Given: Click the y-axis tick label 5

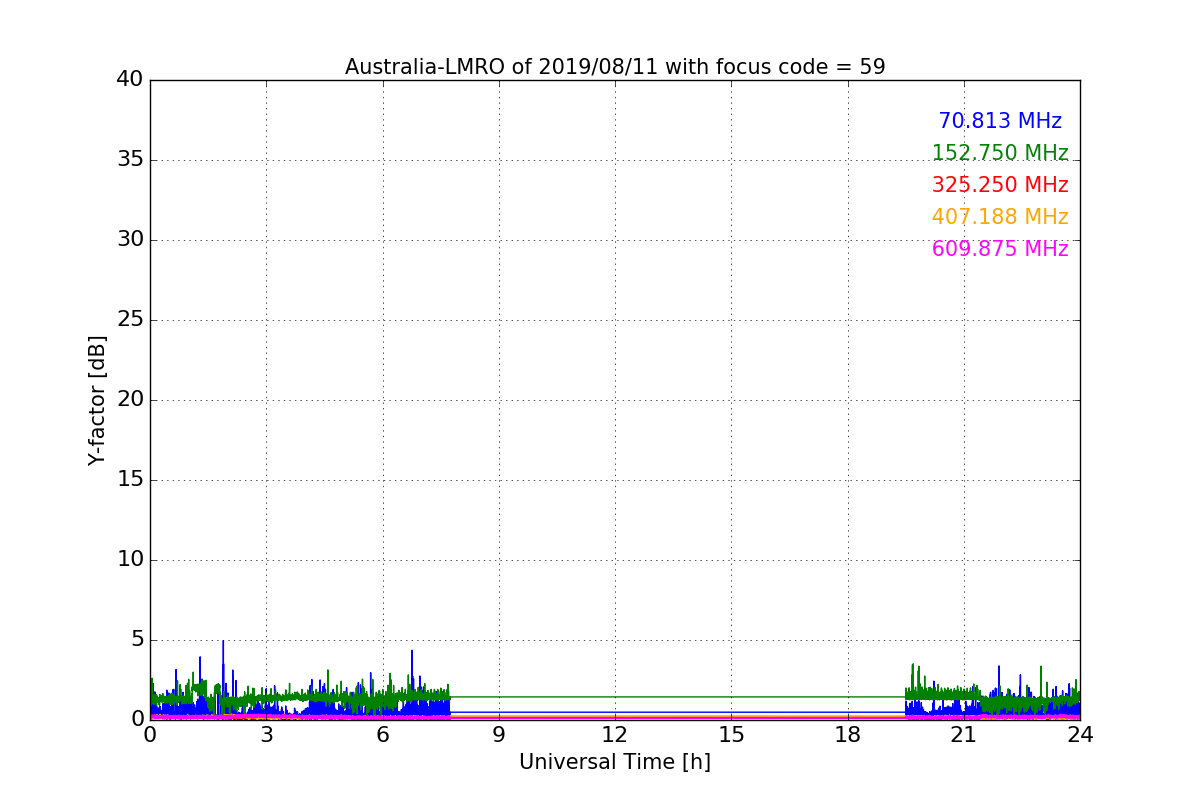Looking at the screenshot, I should click(137, 640).
